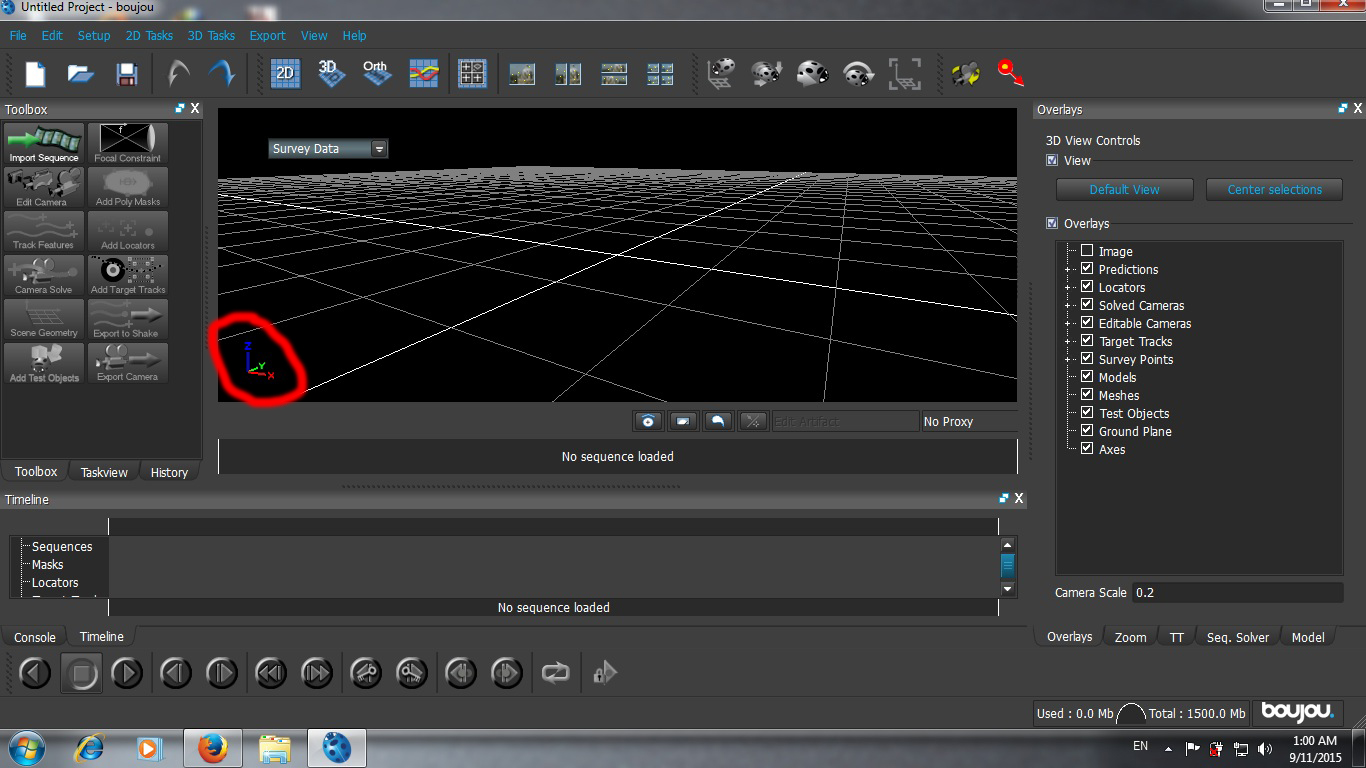Save project with the floppy disk icon
Viewport: 1366px width, 768px height.
click(x=126, y=73)
